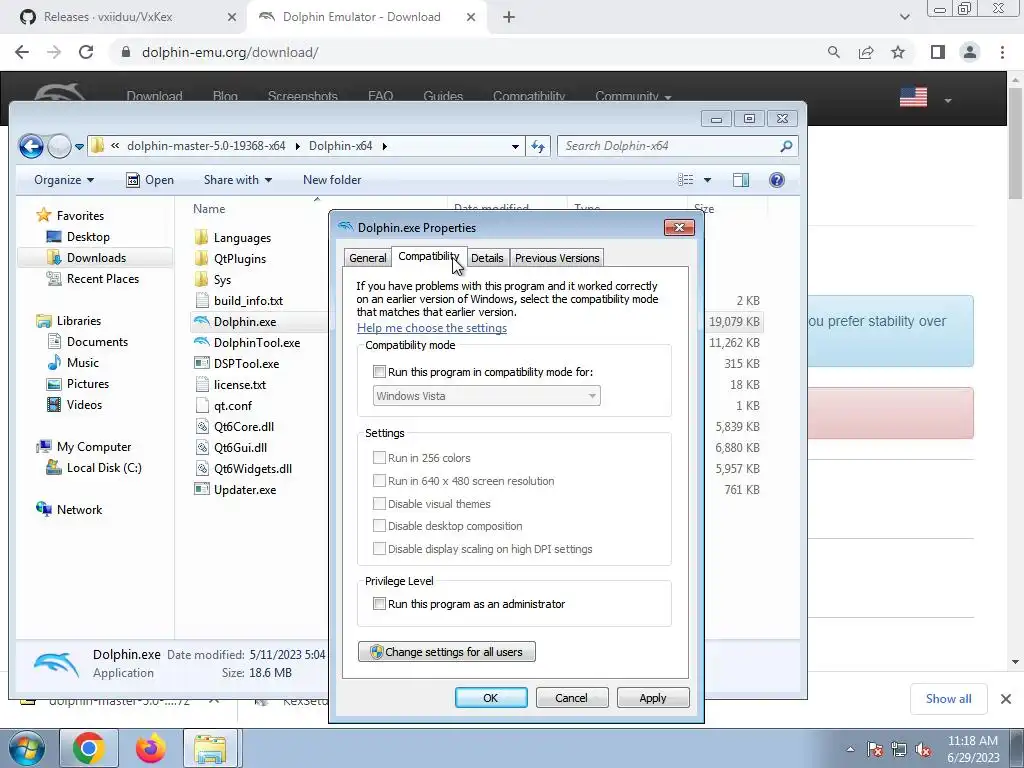This screenshot has height=768, width=1024.
Task: Click the Action Center flag tray icon
Action: coord(875,750)
